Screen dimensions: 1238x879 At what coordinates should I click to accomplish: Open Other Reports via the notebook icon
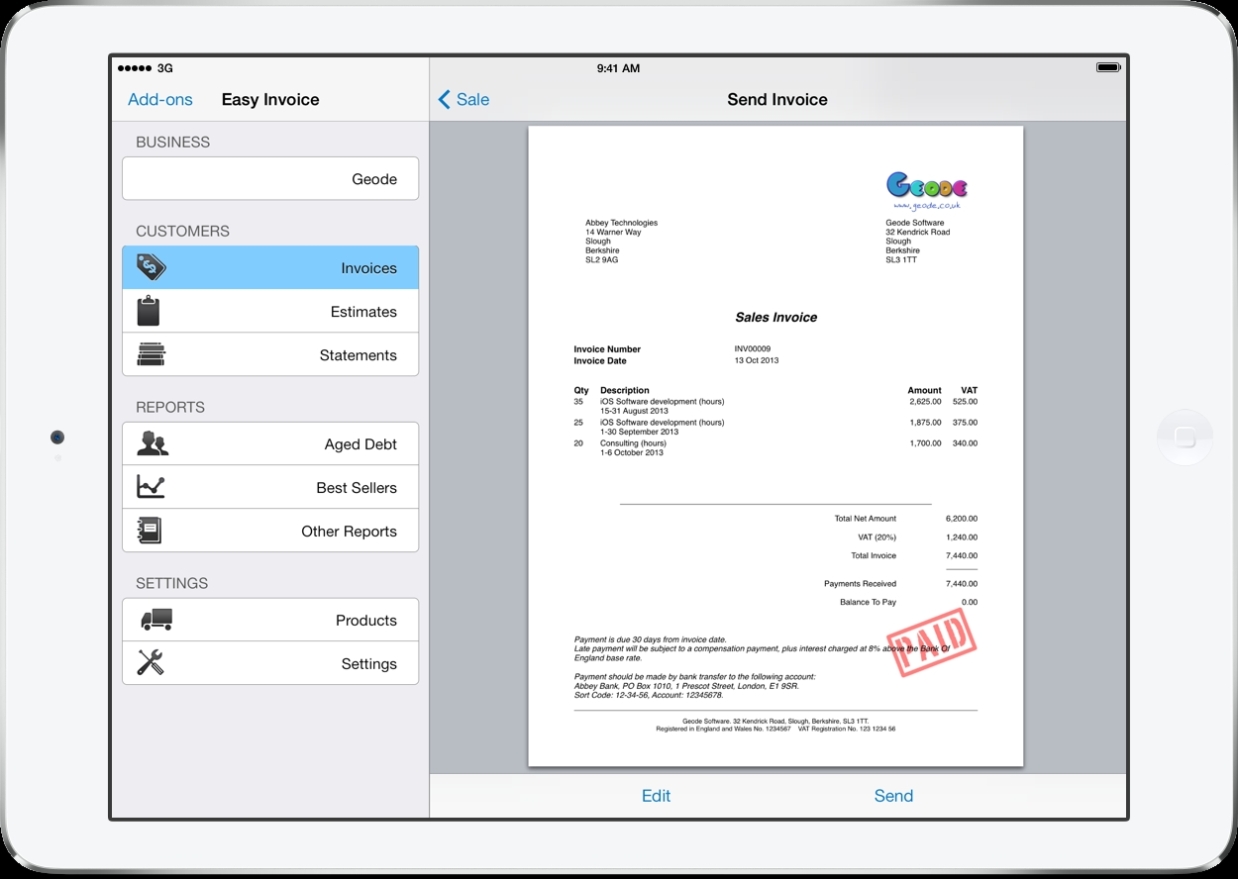pos(149,530)
